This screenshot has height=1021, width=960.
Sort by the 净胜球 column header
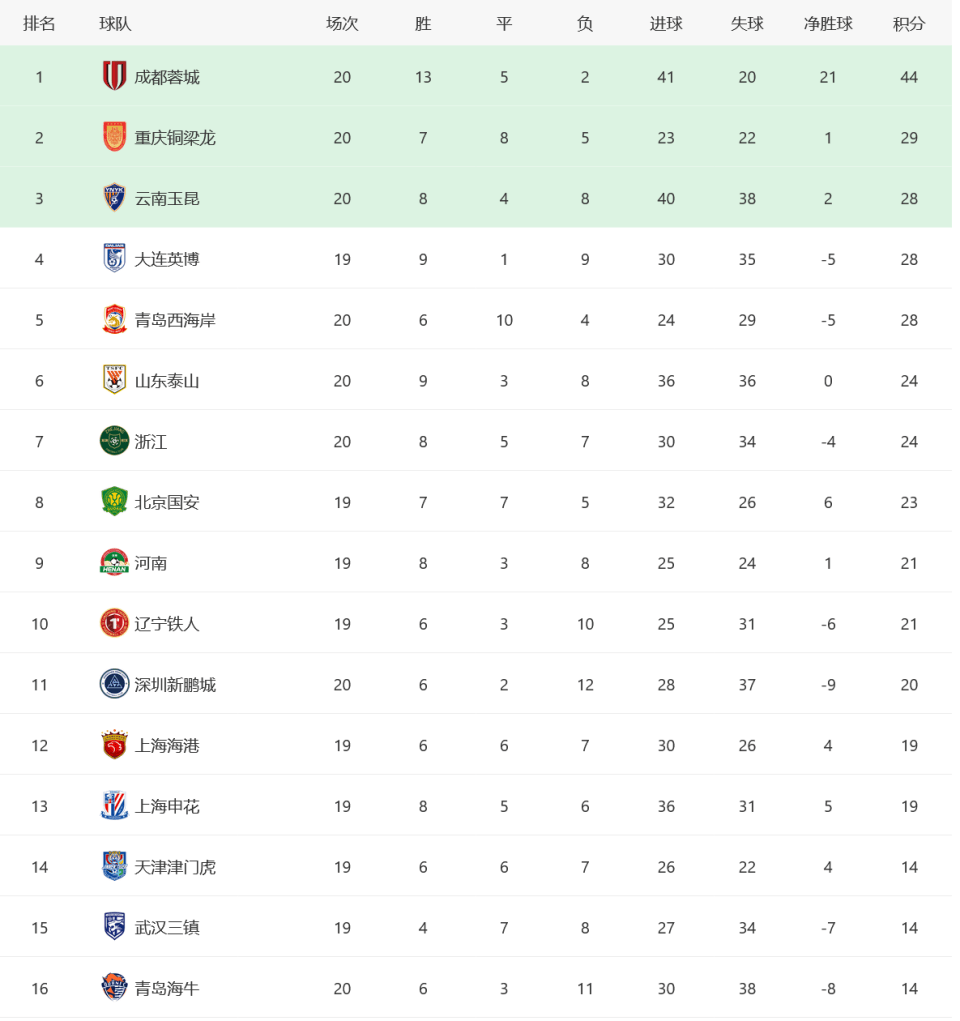tap(828, 24)
